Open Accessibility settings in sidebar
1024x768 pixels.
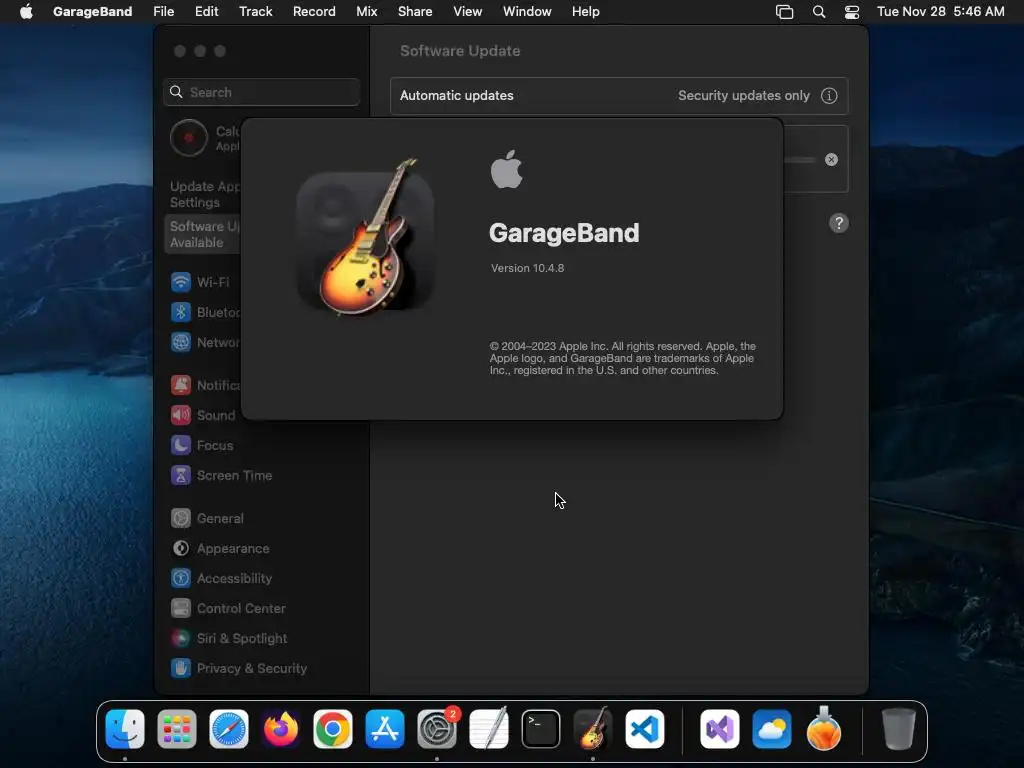pyautogui.click(x=222, y=579)
